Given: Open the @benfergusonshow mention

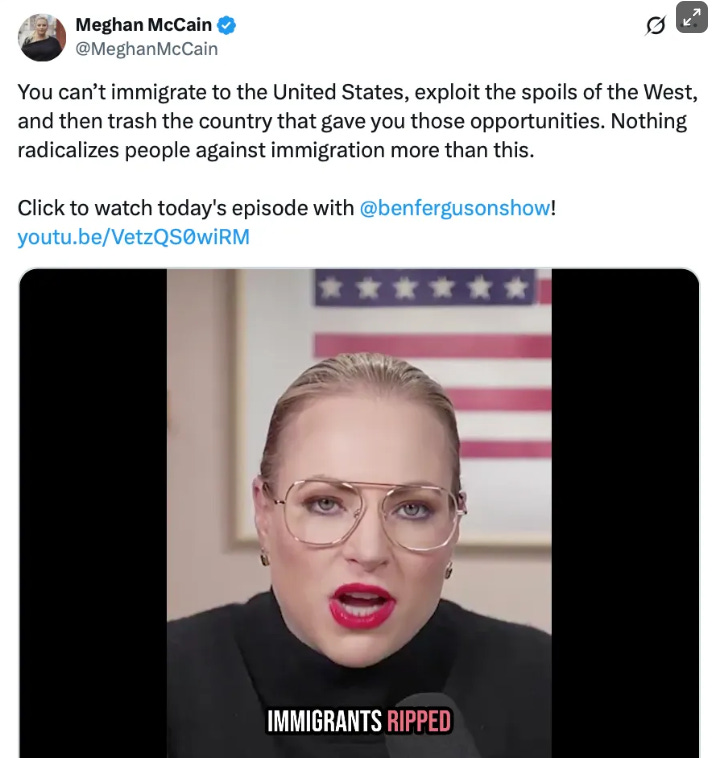Looking at the screenshot, I should 455,208.
